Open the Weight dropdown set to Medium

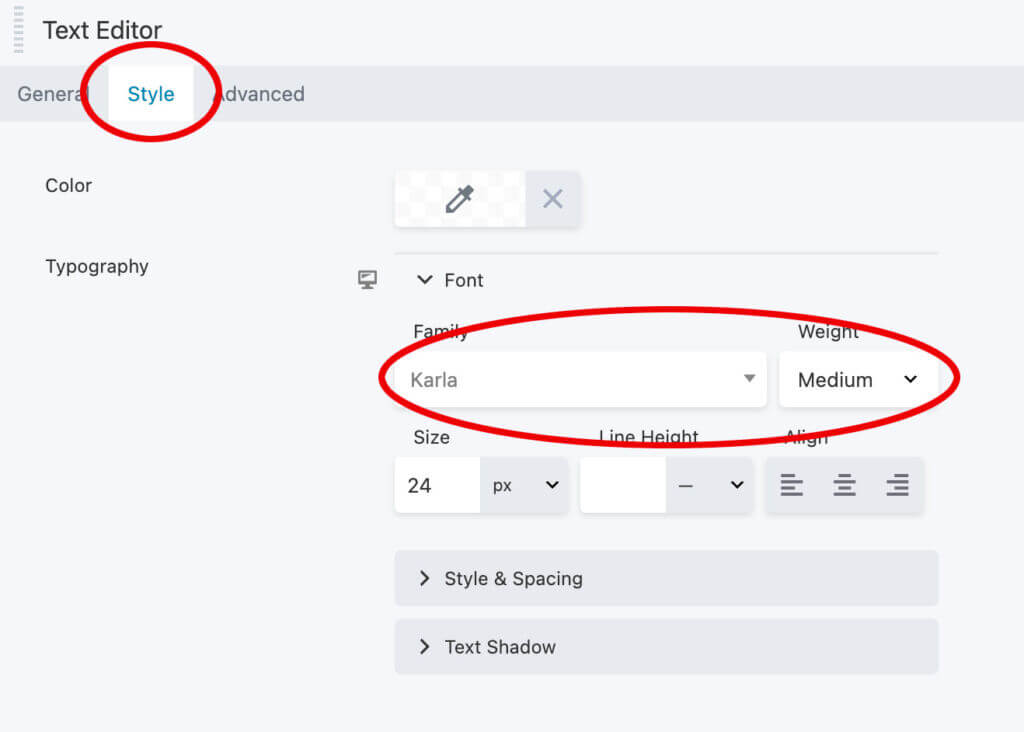click(857, 379)
